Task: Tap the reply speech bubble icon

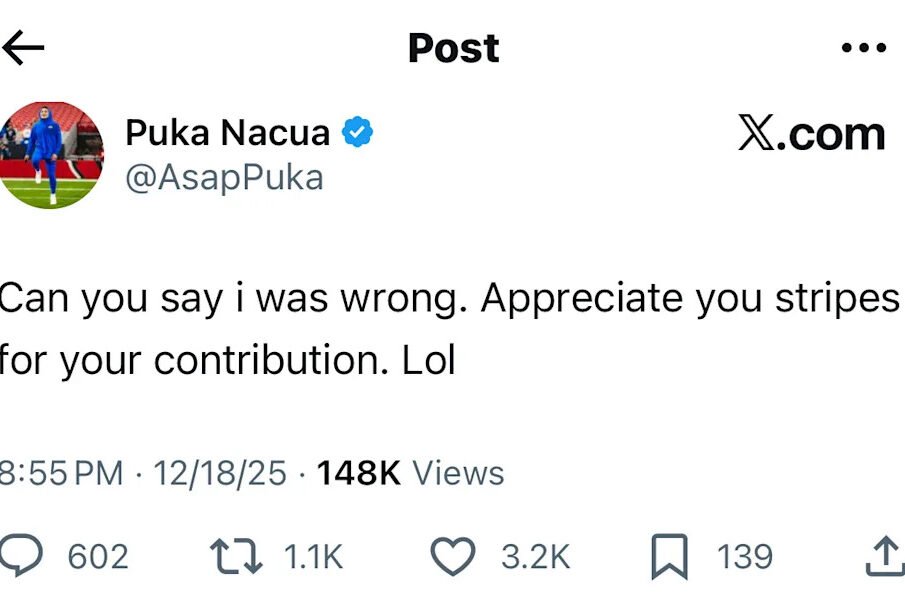Action: (x=22, y=556)
